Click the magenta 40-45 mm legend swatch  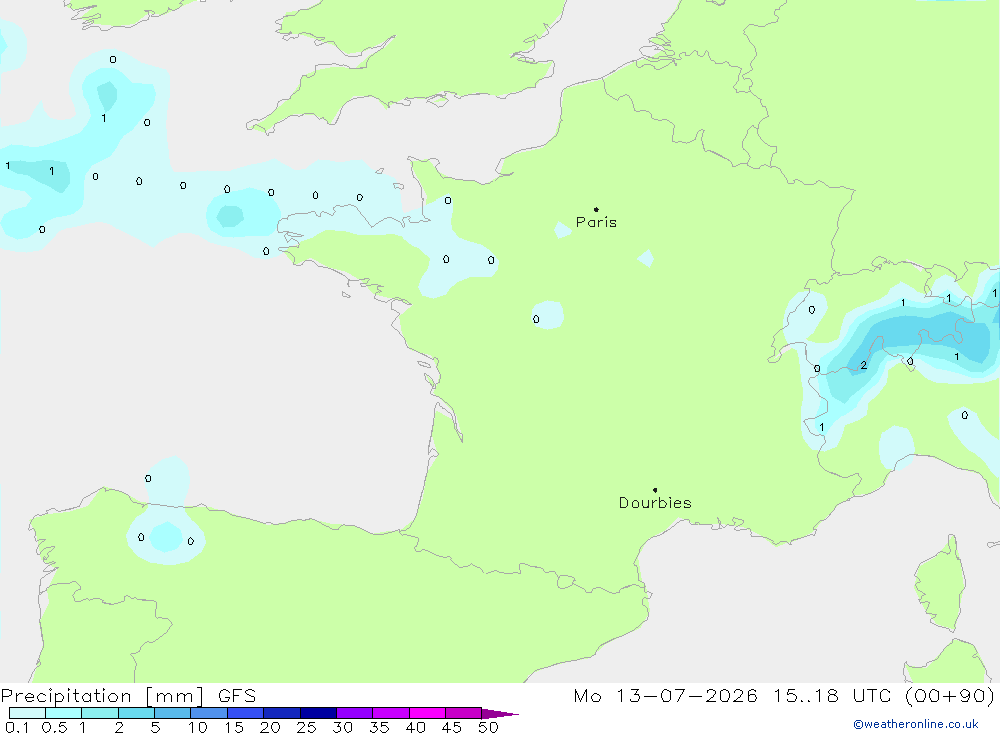[x=427, y=713]
